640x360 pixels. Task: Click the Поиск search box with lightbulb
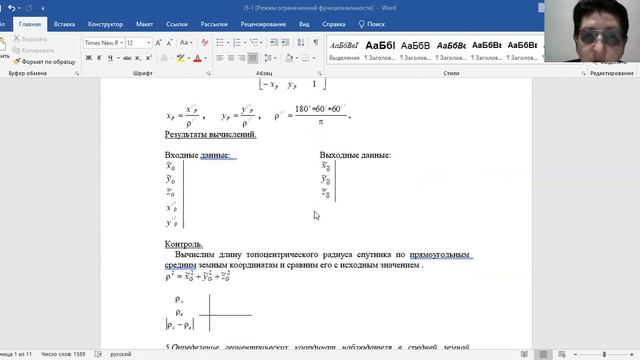point(371,24)
